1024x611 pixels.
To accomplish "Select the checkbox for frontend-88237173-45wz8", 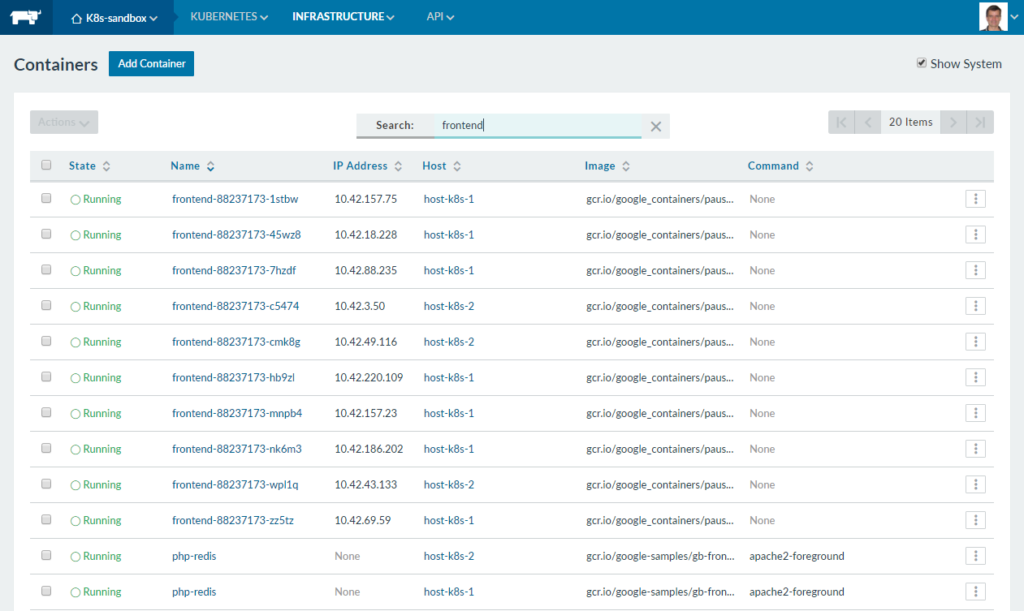I will click(x=46, y=234).
